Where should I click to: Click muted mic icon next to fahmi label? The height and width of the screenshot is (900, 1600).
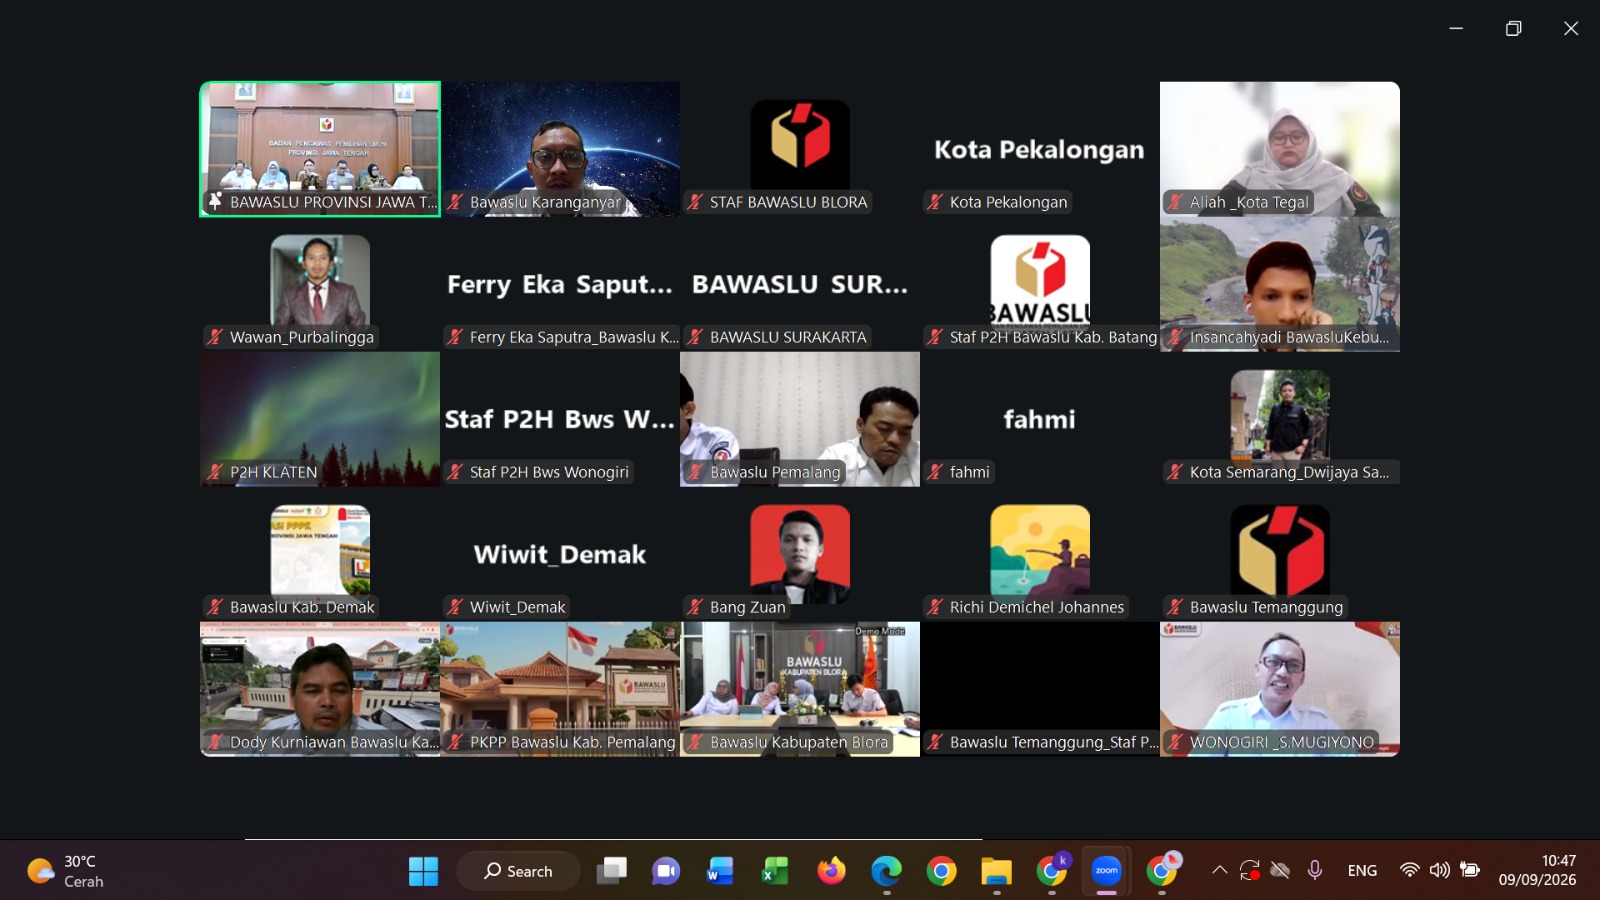click(x=935, y=472)
